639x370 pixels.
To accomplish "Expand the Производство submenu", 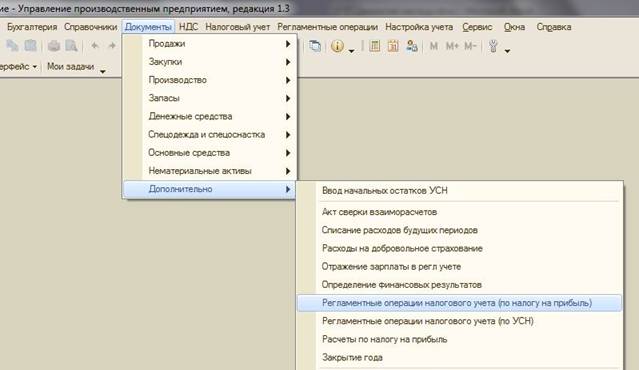I will pyautogui.click(x=210, y=80).
